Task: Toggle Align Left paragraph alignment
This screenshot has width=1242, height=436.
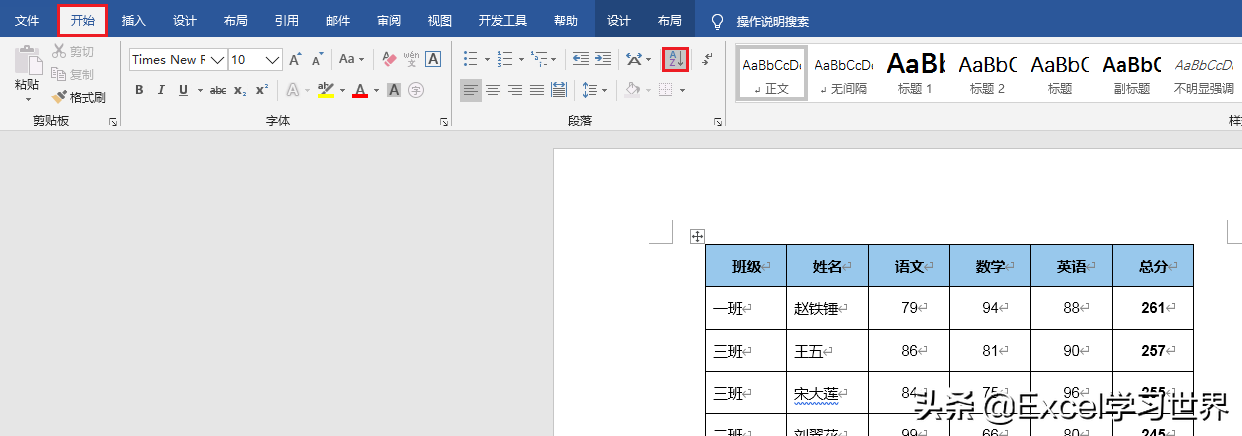Action: [471, 90]
